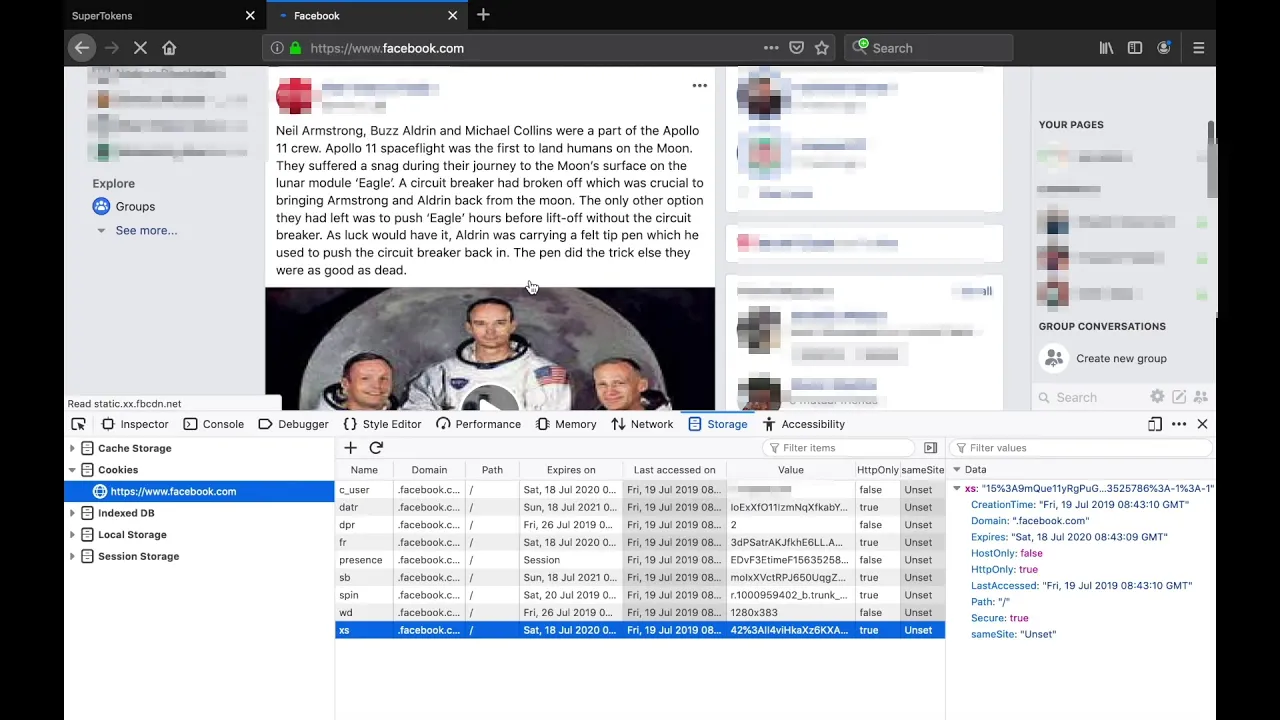1280x720 pixels.
Task: Sort by the HttpOnly column header
Action: pos(877,470)
